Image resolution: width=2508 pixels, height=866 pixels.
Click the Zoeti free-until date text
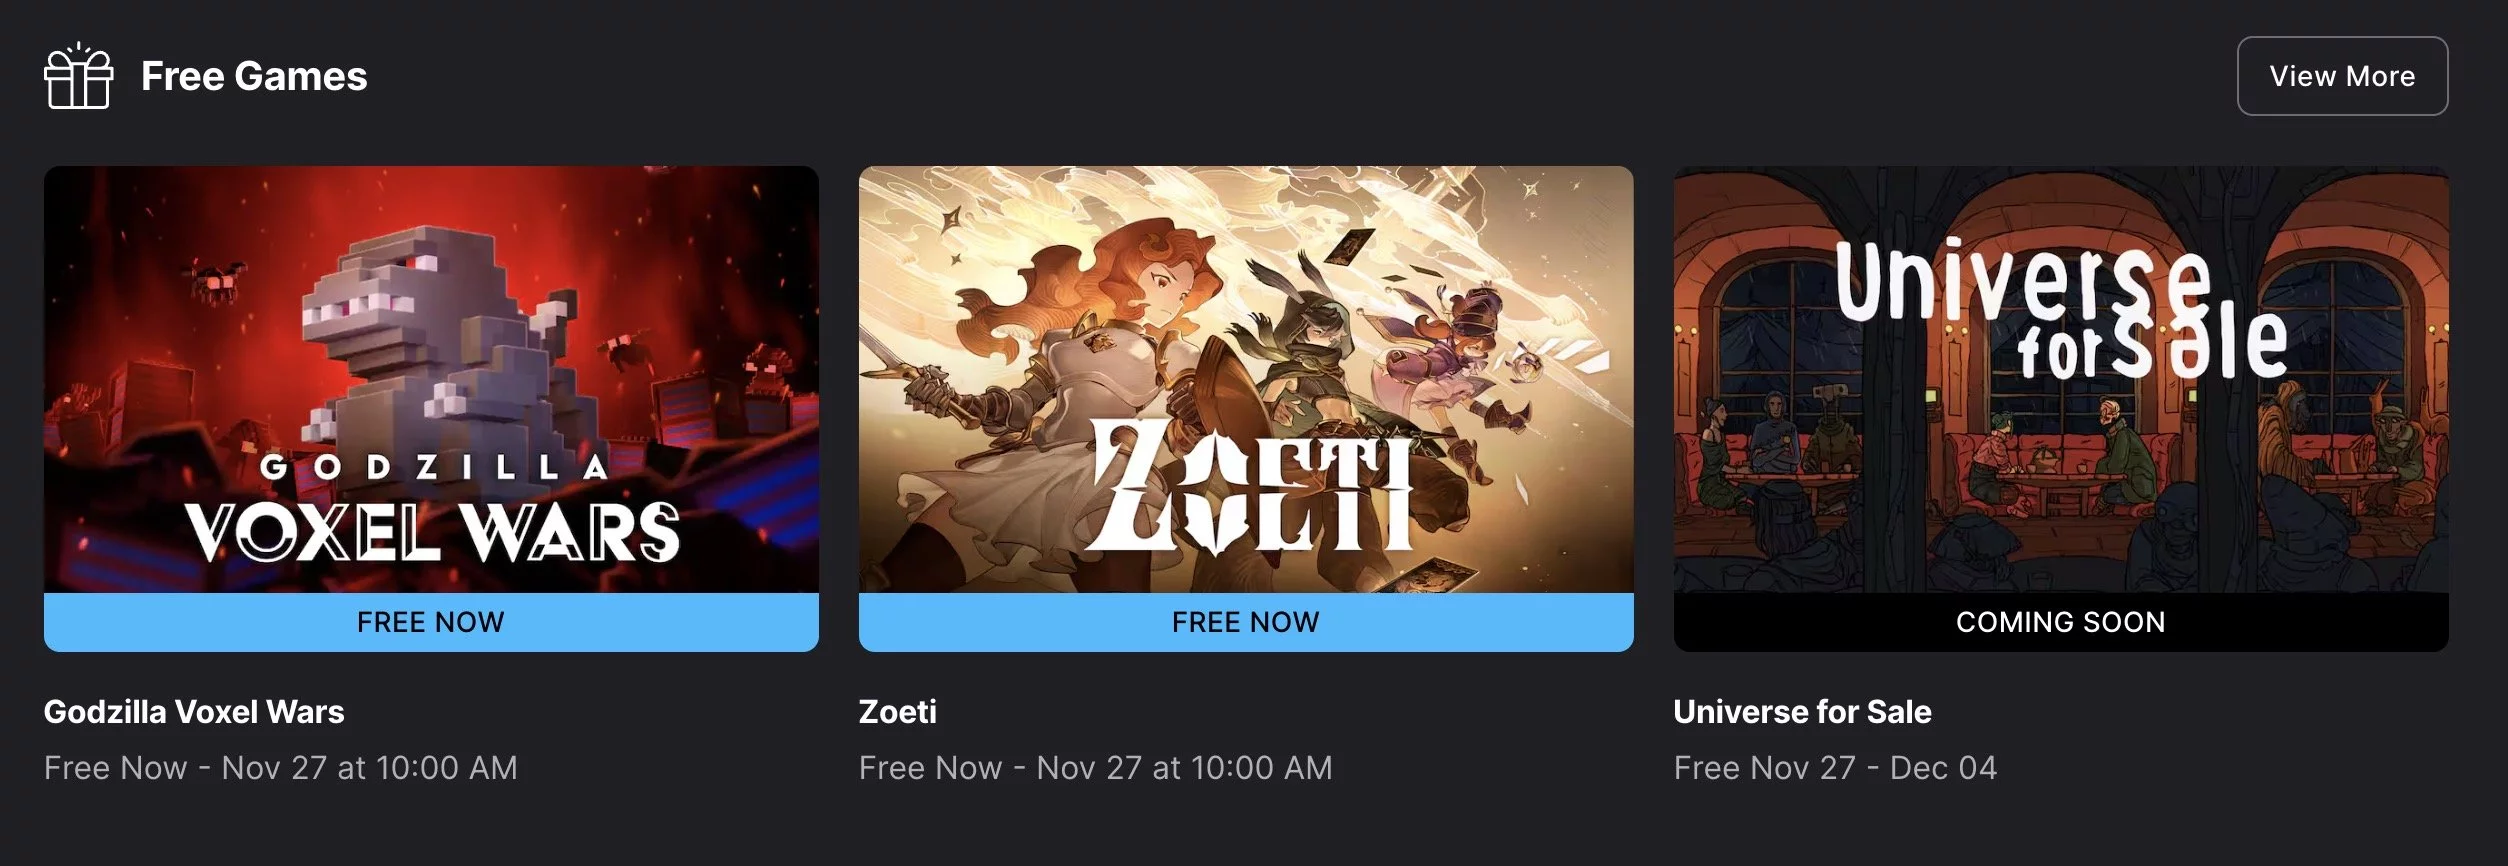(x=1096, y=768)
